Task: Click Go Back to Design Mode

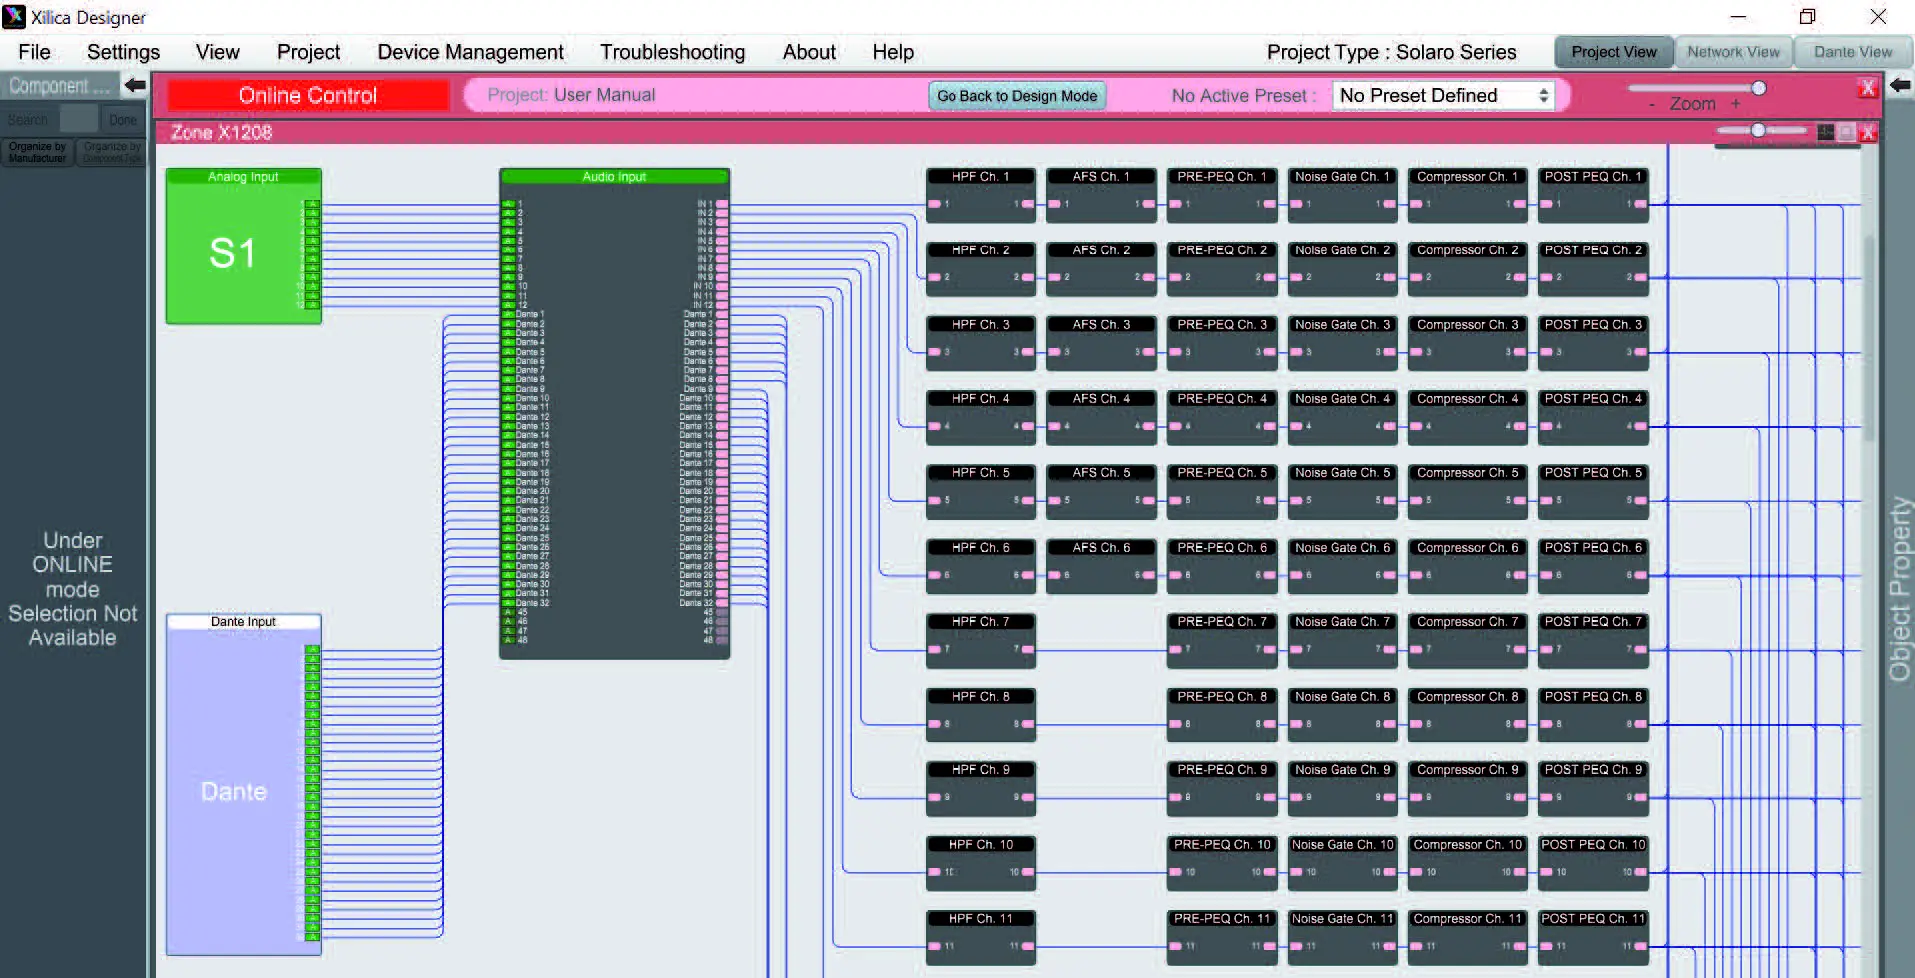Action: [1017, 96]
